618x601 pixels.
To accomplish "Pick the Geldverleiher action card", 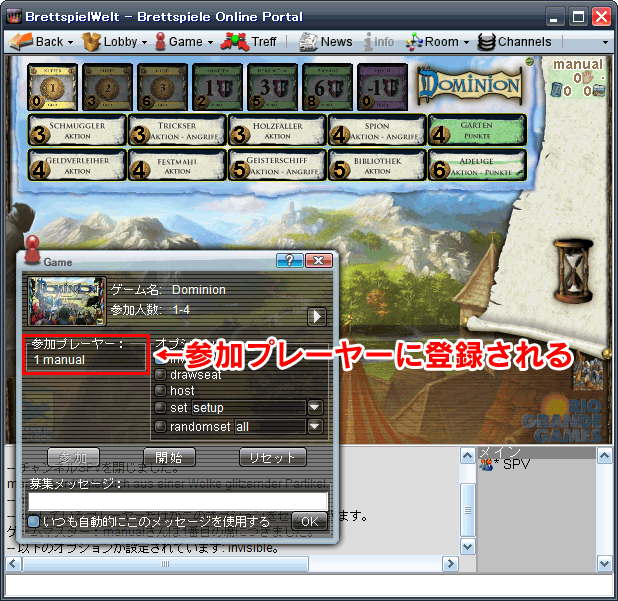I will coord(77,165).
